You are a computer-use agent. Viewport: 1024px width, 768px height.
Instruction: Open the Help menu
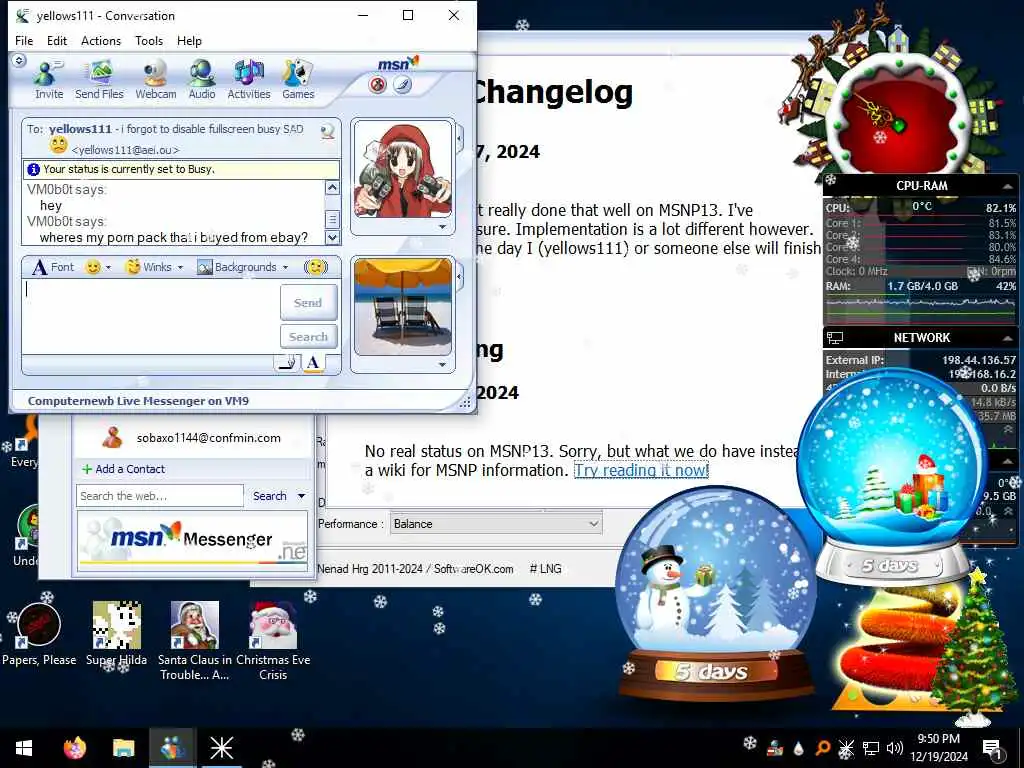[189, 40]
